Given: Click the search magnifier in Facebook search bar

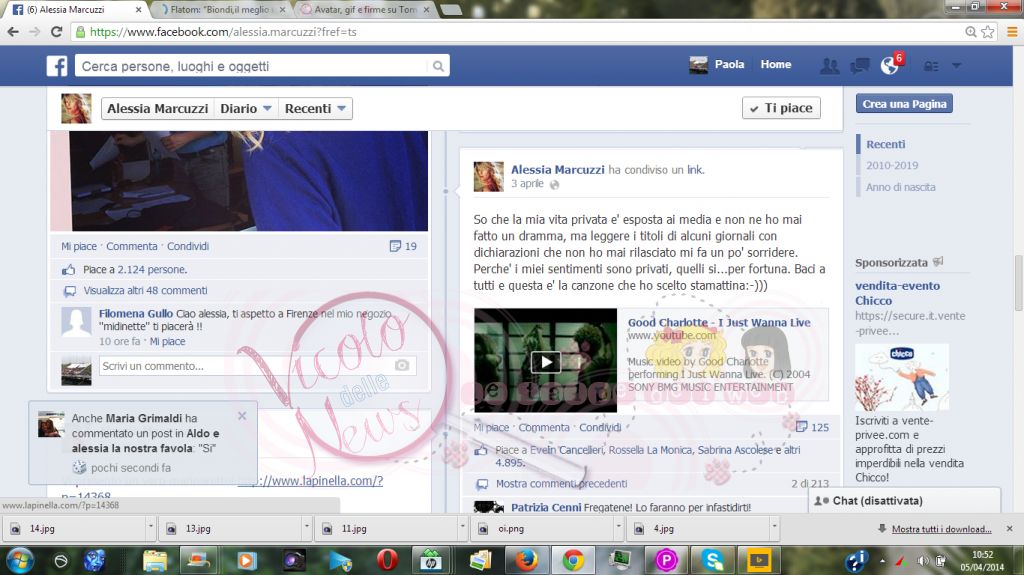Looking at the screenshot, I should [x=438, y=66].
